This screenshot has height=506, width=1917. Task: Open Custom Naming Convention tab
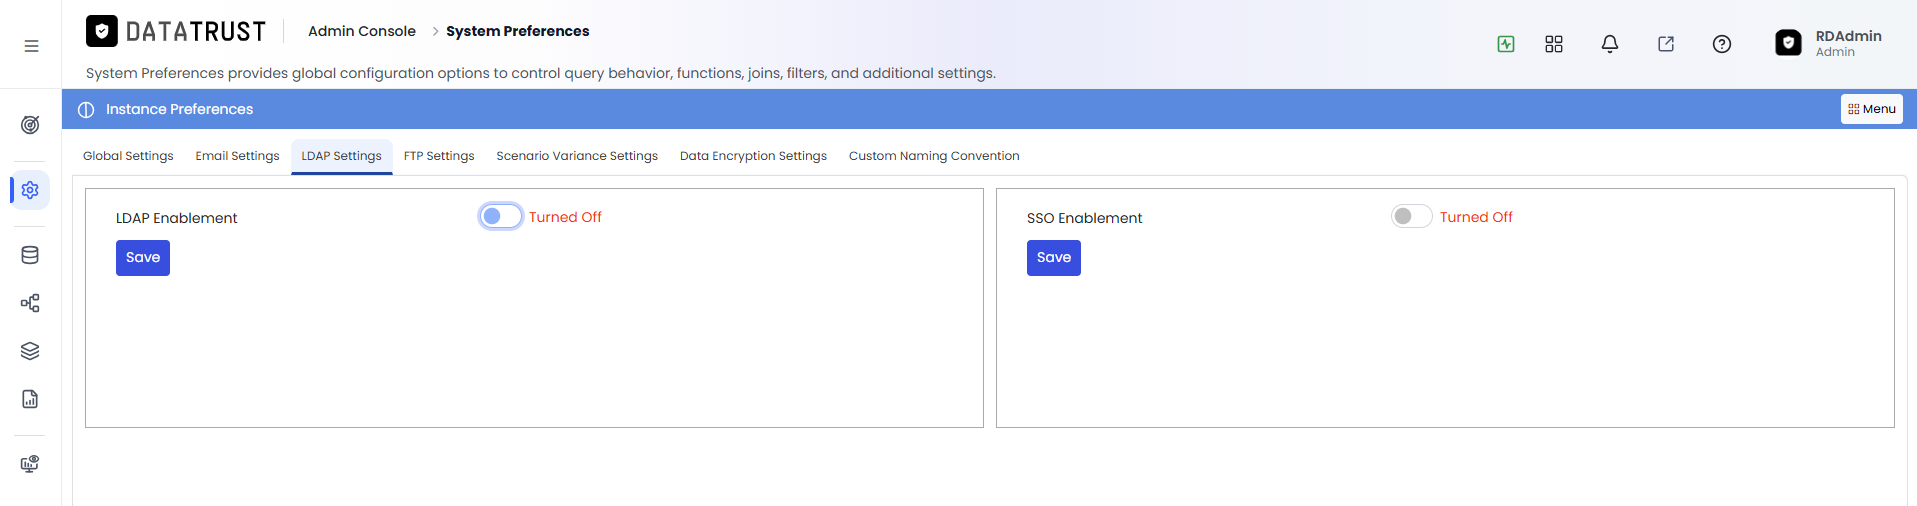pos(934,156)
